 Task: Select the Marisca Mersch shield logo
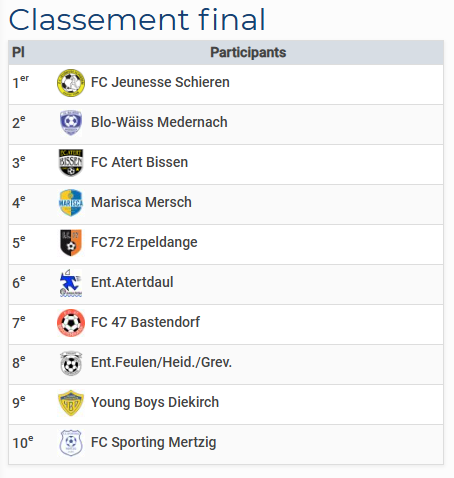(x=71, y=203)
